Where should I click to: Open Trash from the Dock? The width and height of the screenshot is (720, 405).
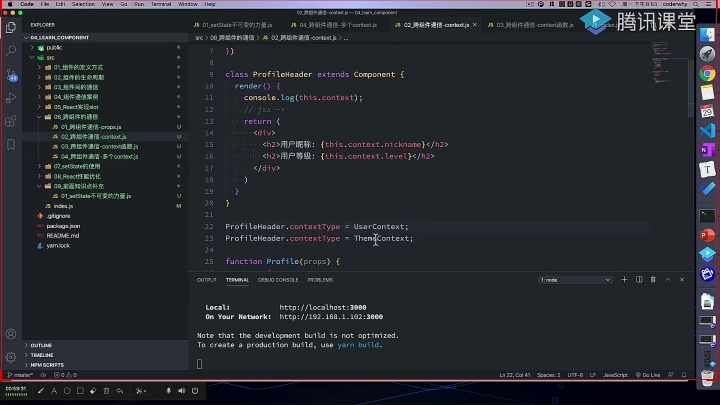pyautogui.click(x=707, y=377)
